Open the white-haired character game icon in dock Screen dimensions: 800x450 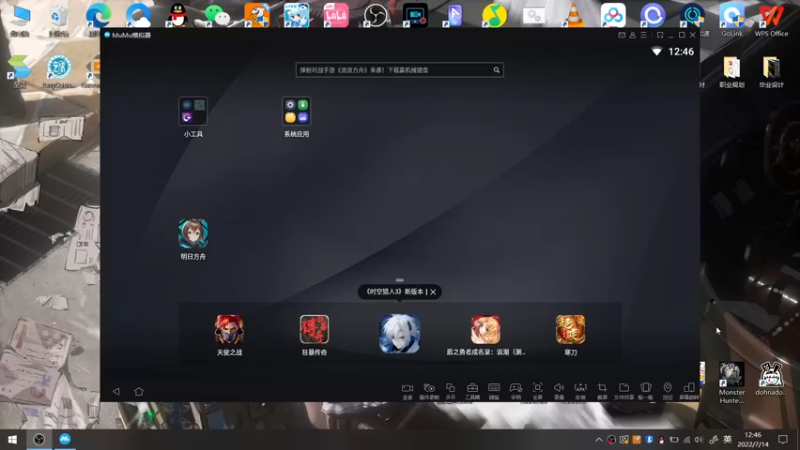pyautogui.click(x=399, y=333)
